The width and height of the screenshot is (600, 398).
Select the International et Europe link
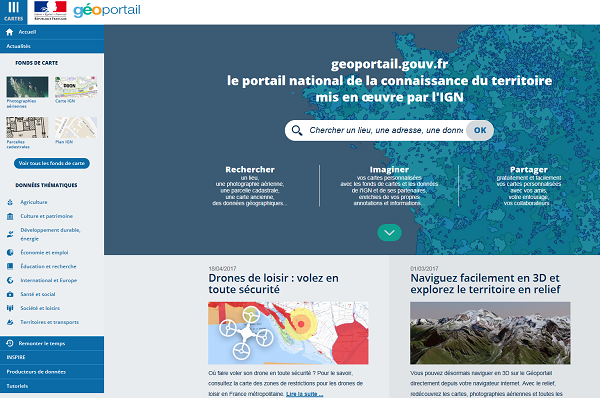(x=49, y=281)
